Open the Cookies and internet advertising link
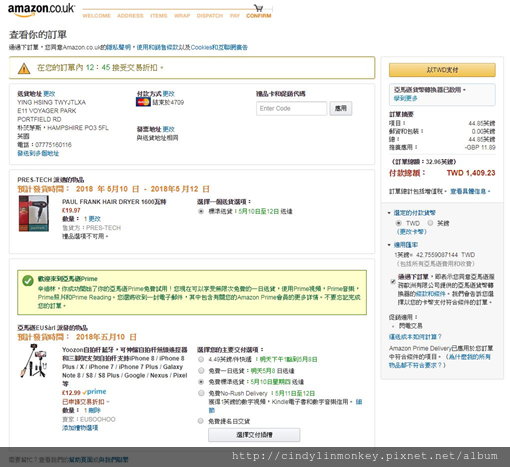This screenshot has height=467, width=510. tap(219, 47)
